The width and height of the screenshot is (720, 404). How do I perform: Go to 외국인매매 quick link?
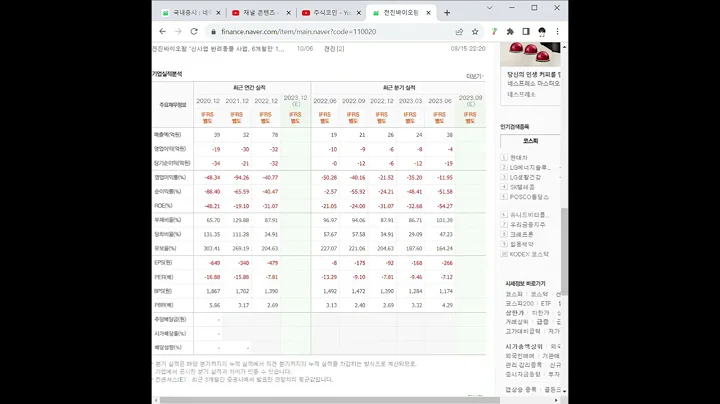click(x=520, y=356)
